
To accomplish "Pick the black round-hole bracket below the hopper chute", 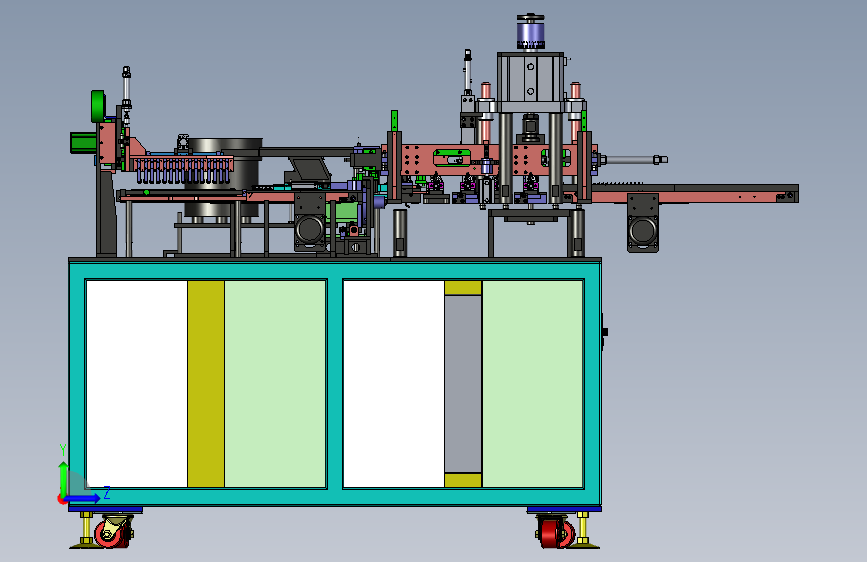I will click(x=310, y=221).
